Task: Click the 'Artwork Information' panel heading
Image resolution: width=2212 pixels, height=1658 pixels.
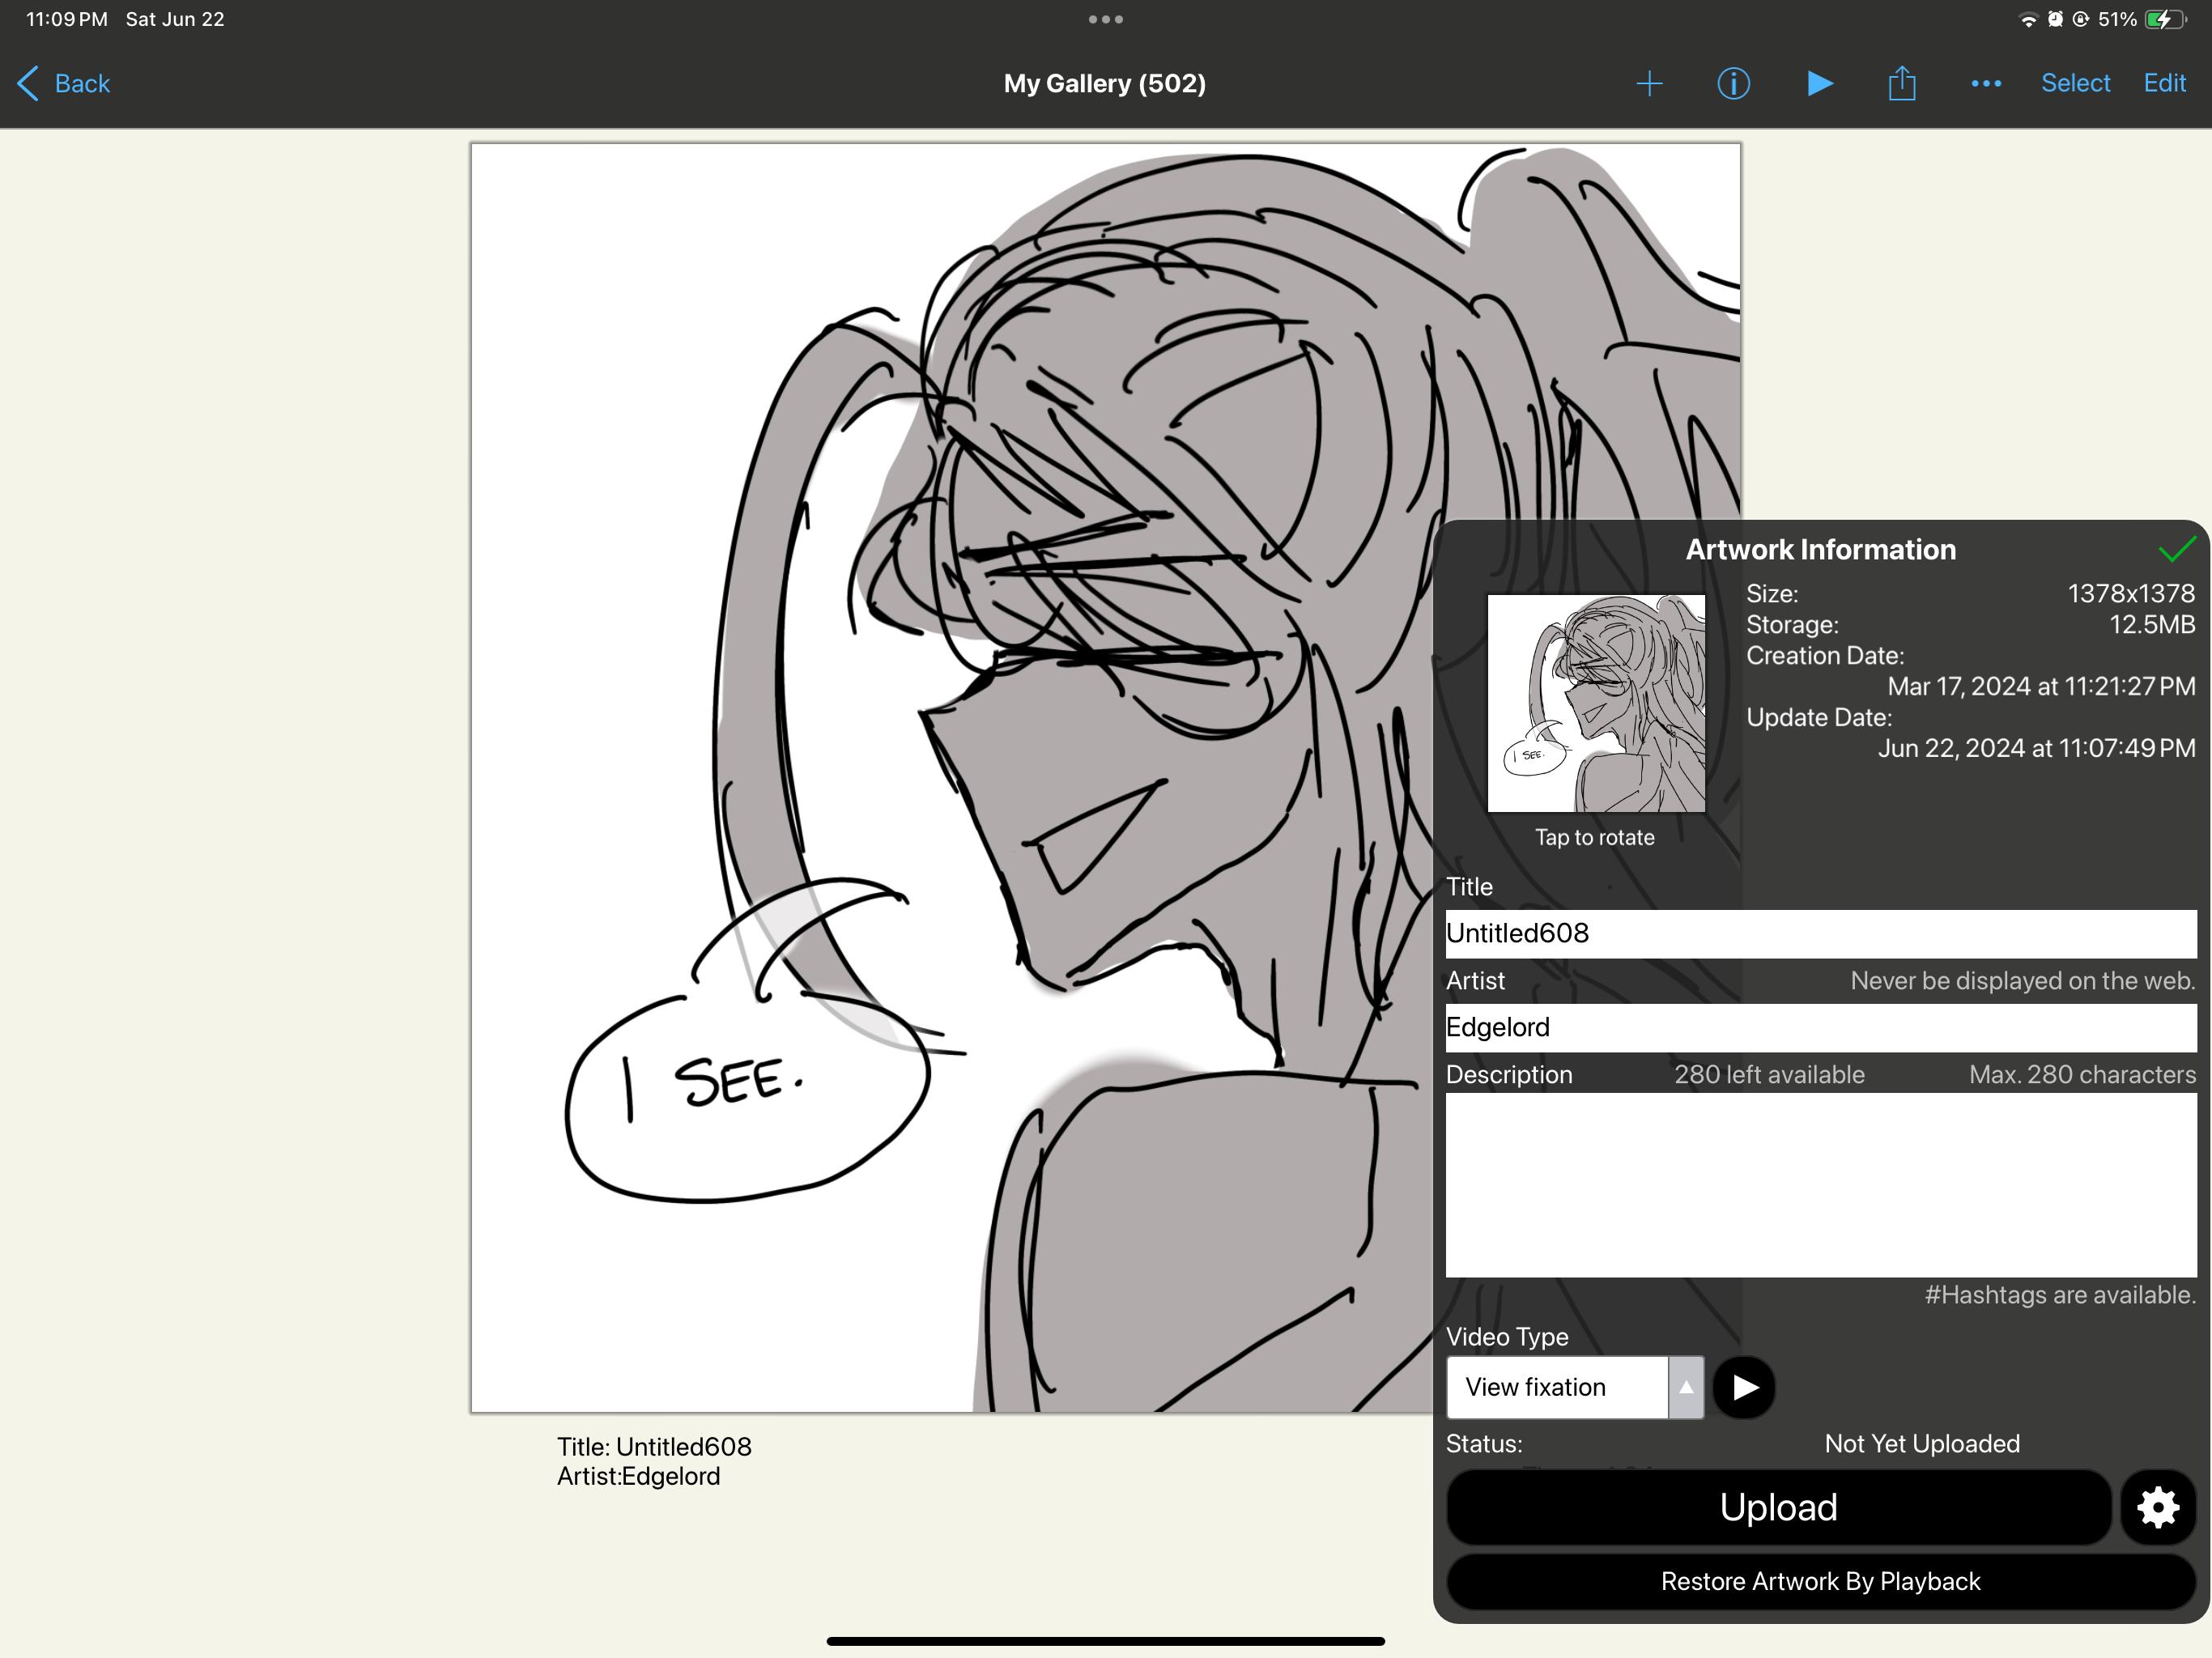Action: 1820,549
